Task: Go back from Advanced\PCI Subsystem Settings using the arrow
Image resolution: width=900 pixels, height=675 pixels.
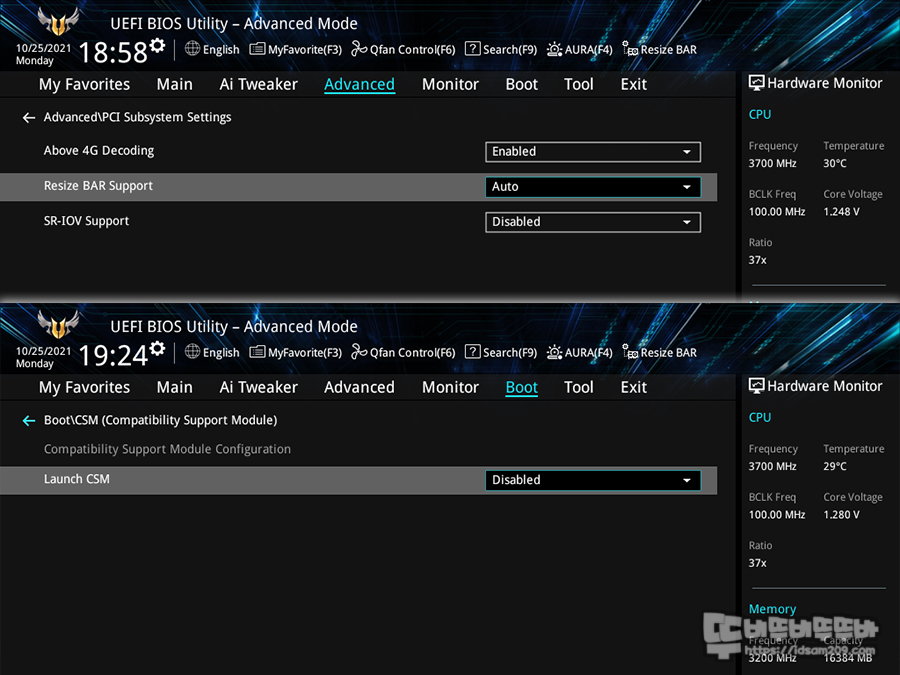Action: (x=29, y=118)
